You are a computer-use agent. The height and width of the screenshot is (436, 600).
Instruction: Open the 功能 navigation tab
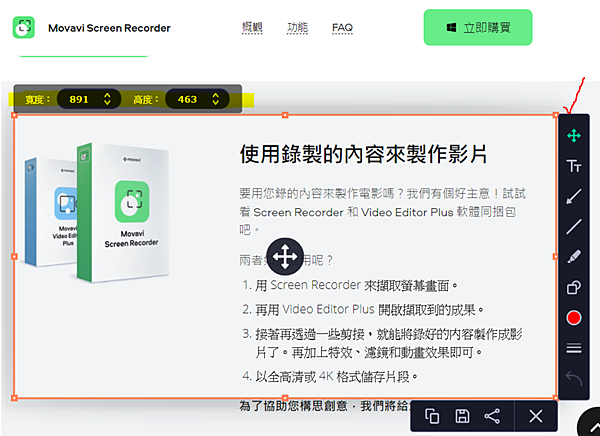pyautogui.click(x=297, y=28)
